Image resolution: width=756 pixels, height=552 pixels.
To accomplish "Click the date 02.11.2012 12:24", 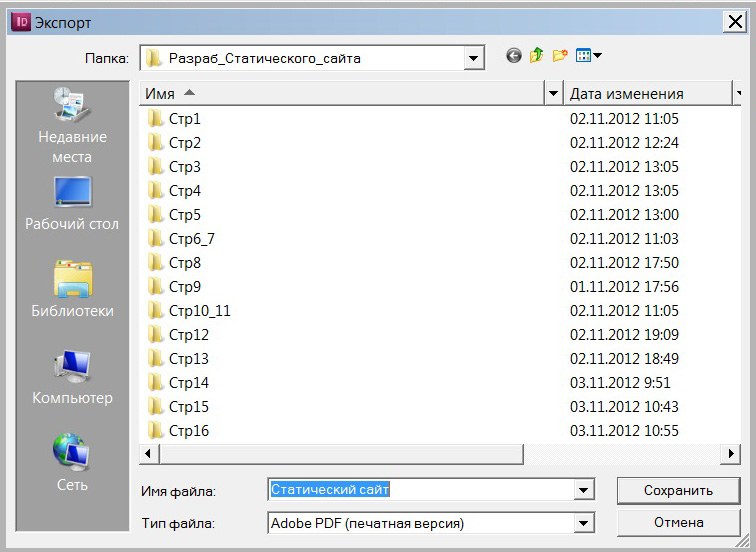I will click(x=624, y=143).
